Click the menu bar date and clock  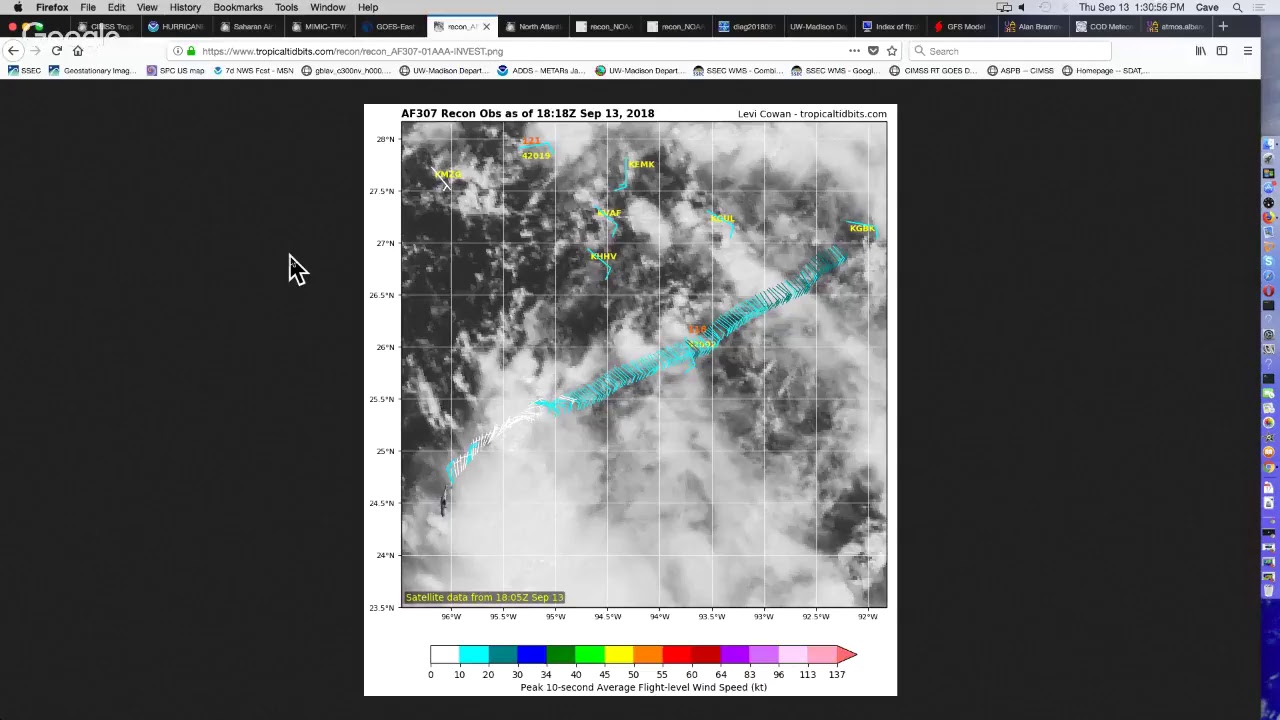point(1132,7)
